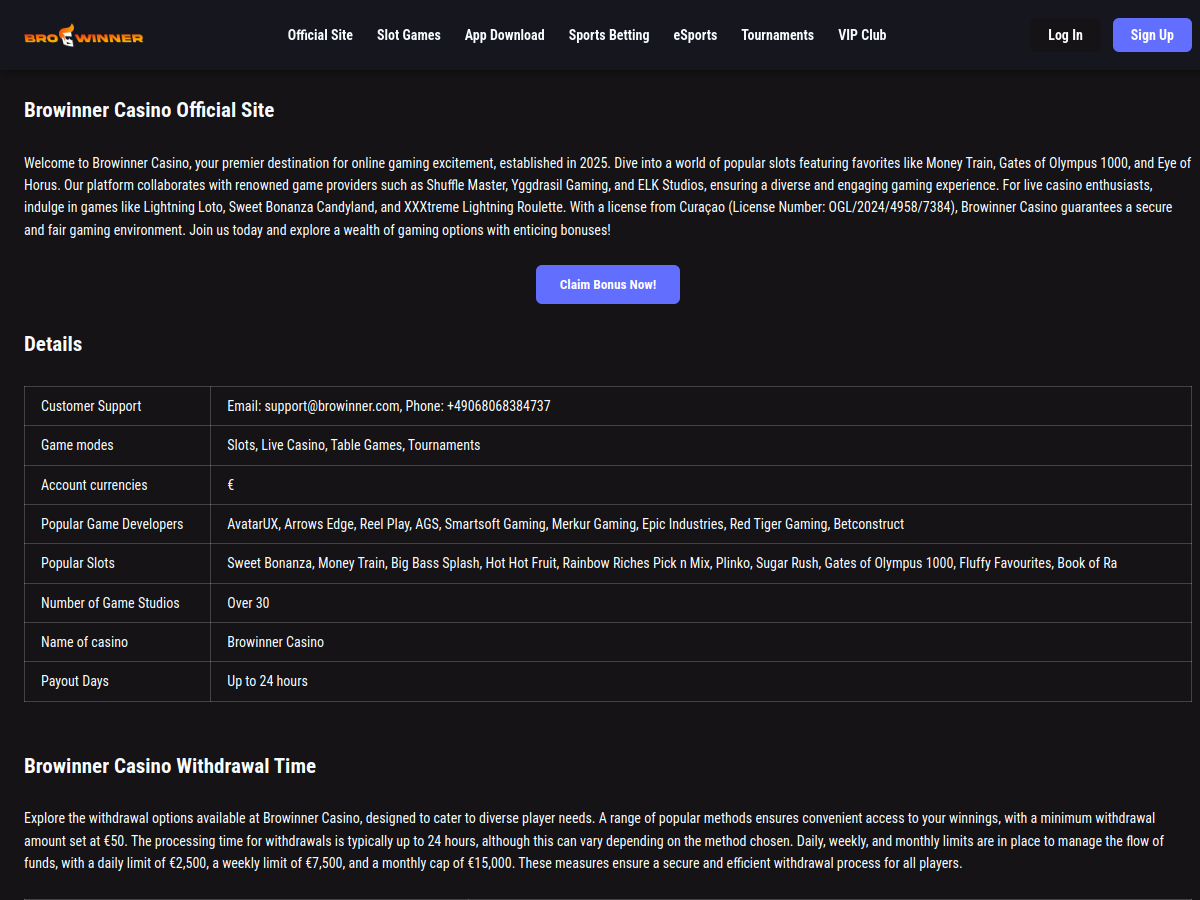Click the welcome paragraph under the Official Site heading
Image resolution: width=1200 pixels, height=900 pixels.
click(x=608, y=196)
